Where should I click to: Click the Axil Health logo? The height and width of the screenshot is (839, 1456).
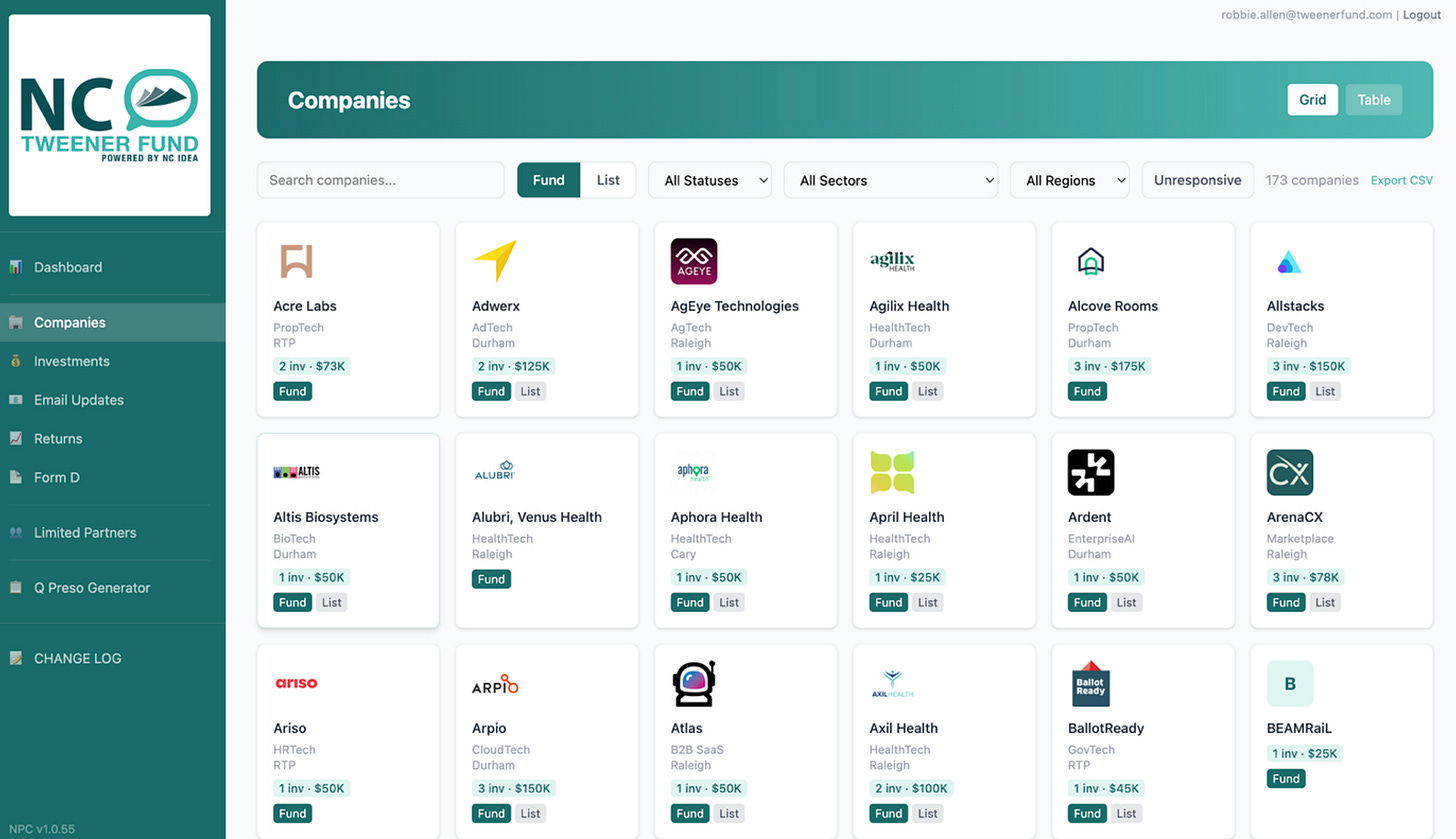click(x=892, y=683)
